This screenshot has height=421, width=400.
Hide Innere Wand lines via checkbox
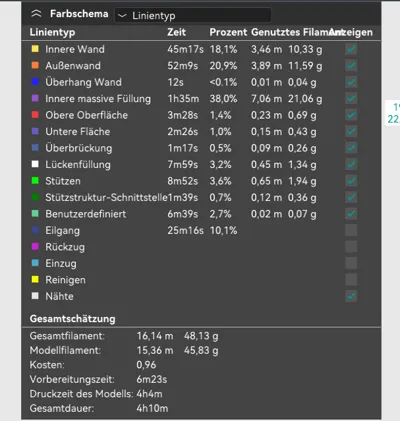pyautogui.click(x=351, y=49)
